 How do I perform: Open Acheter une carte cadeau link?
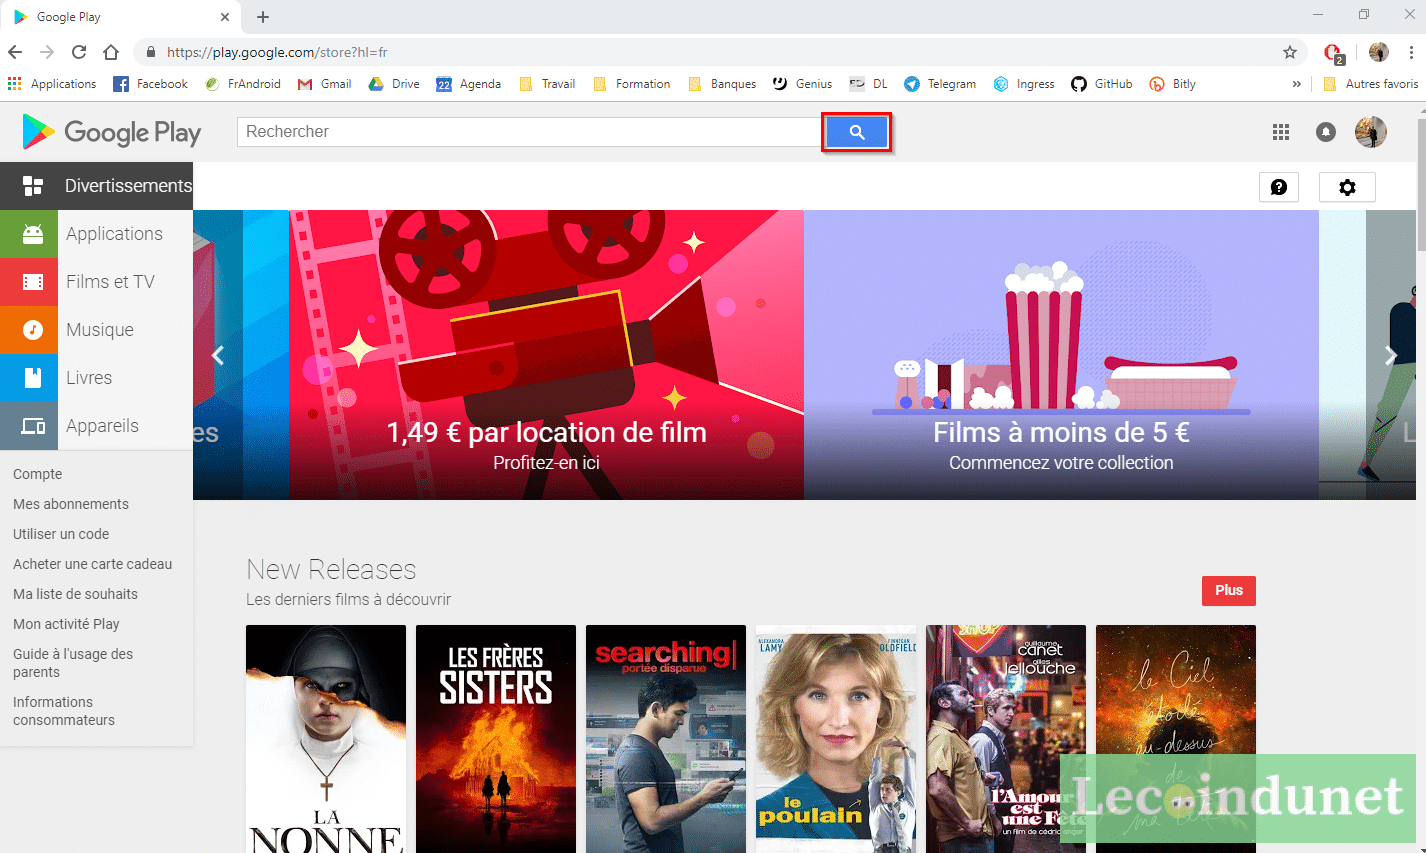tap(92, 564)
